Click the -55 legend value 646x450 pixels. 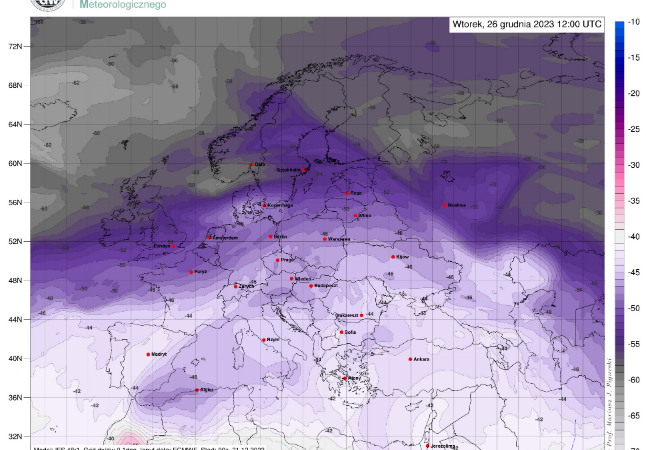tap(634, 345)
